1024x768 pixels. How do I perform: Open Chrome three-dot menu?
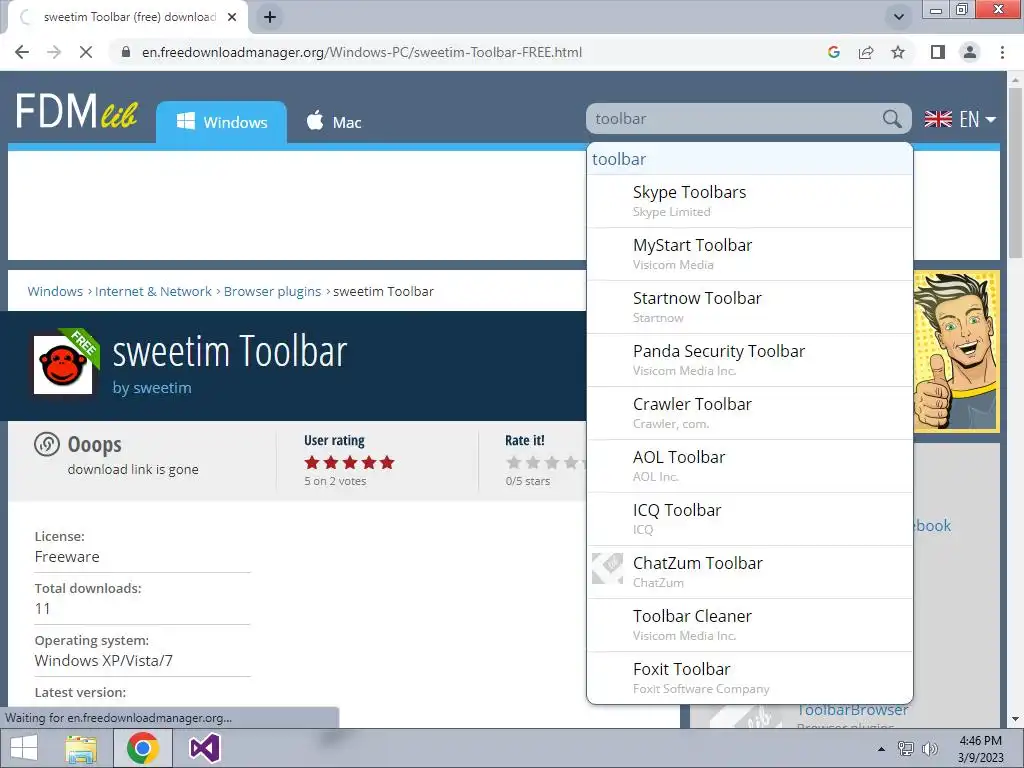[x=1002, y=52]
